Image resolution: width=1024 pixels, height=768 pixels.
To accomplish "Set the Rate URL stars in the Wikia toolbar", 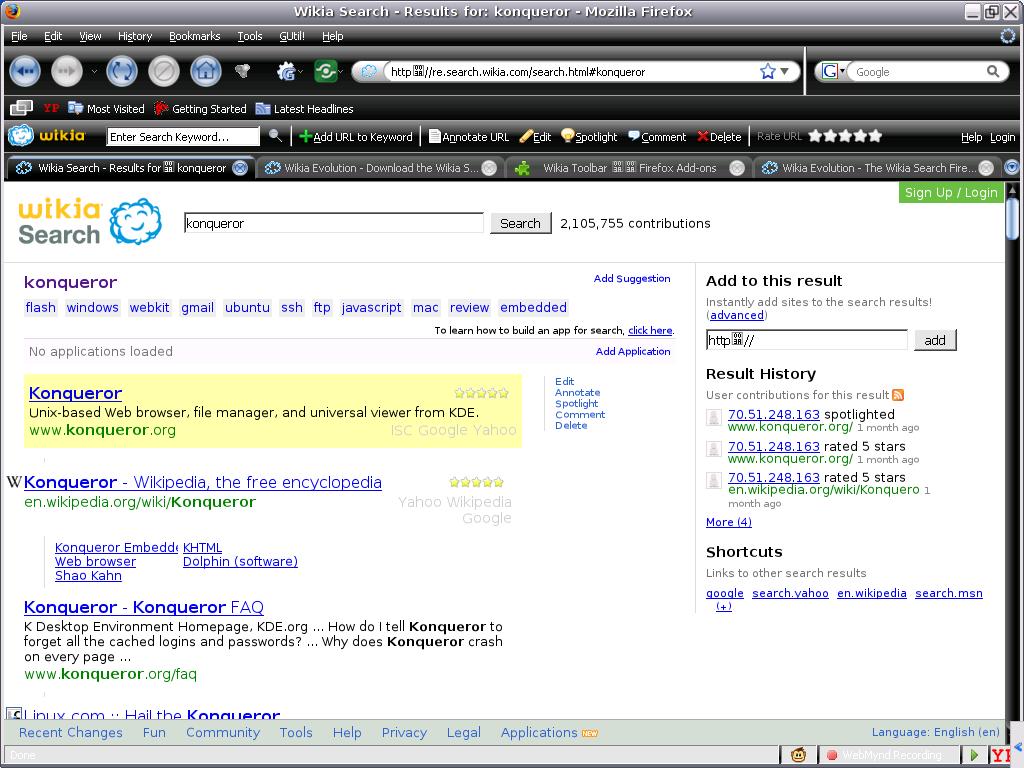I will [845, 136].
